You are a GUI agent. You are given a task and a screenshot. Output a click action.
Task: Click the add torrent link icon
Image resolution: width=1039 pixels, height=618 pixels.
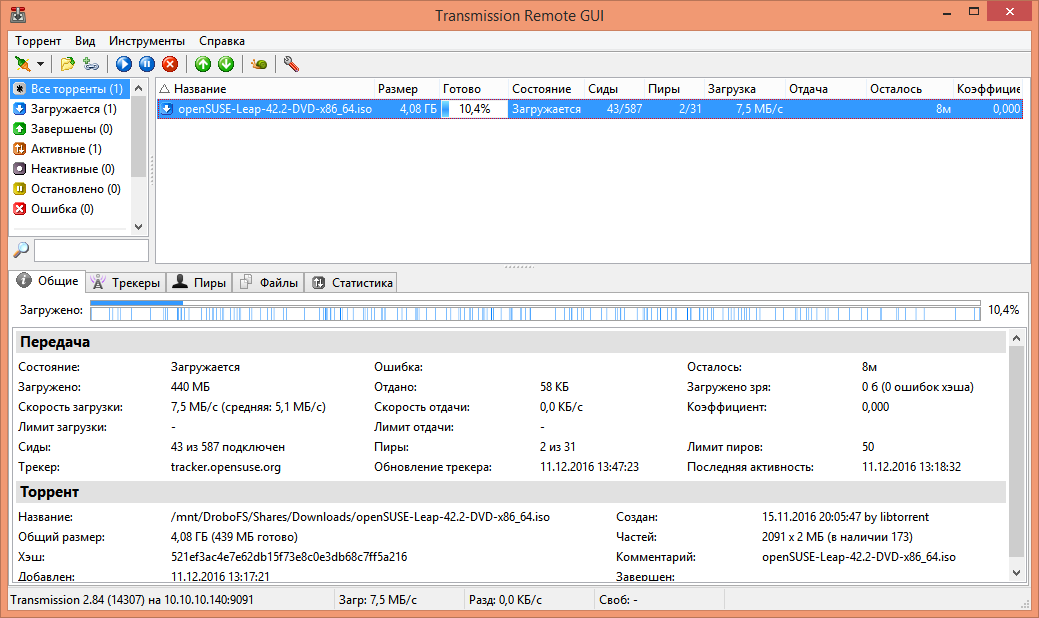(x=91, y=64)
